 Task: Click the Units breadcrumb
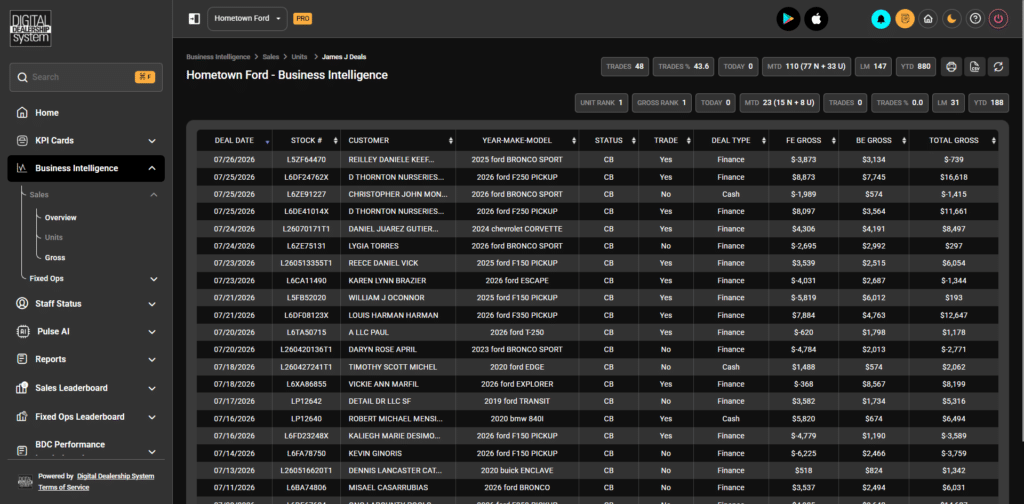tap(300, 57)
